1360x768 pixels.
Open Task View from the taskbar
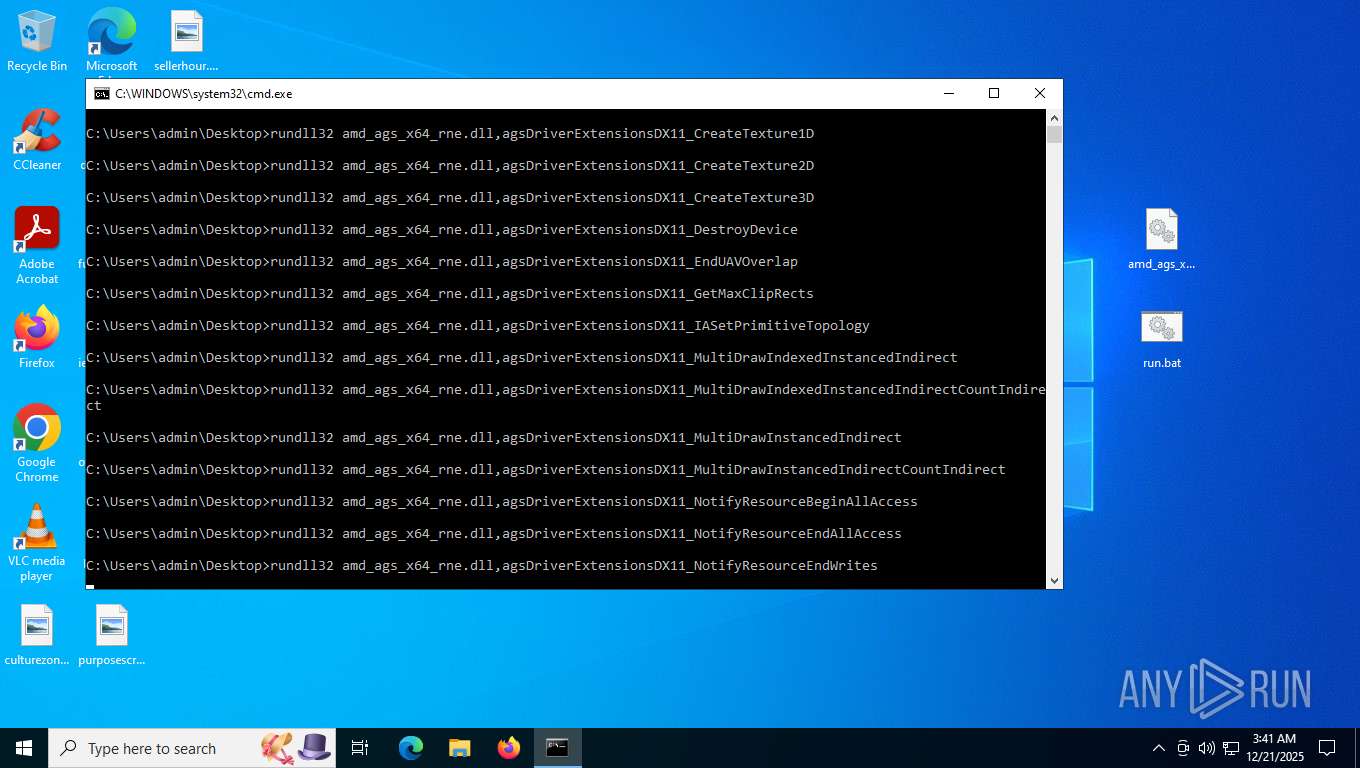coord(360,748)
